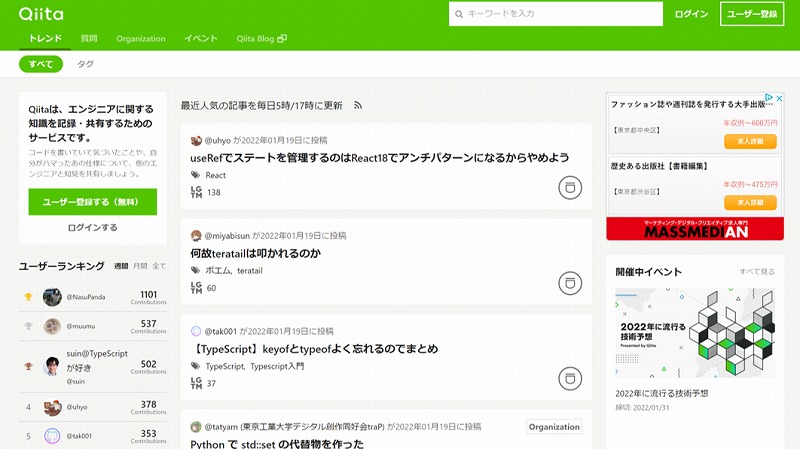Open Python で std::set の代替物 article
The width and height of the screenshot is (800, 449).
point(277,443)
